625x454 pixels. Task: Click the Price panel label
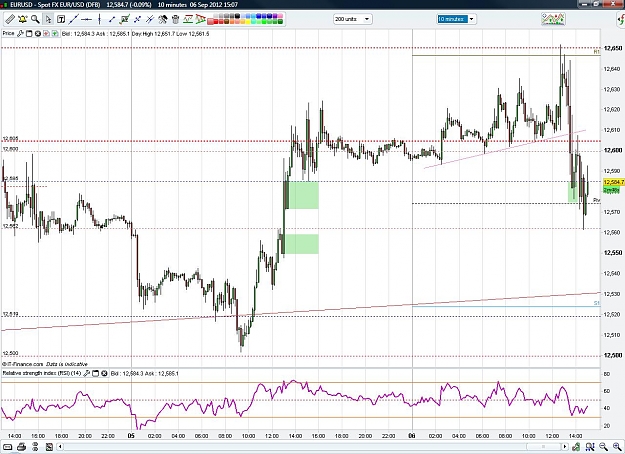coord(8,33)
